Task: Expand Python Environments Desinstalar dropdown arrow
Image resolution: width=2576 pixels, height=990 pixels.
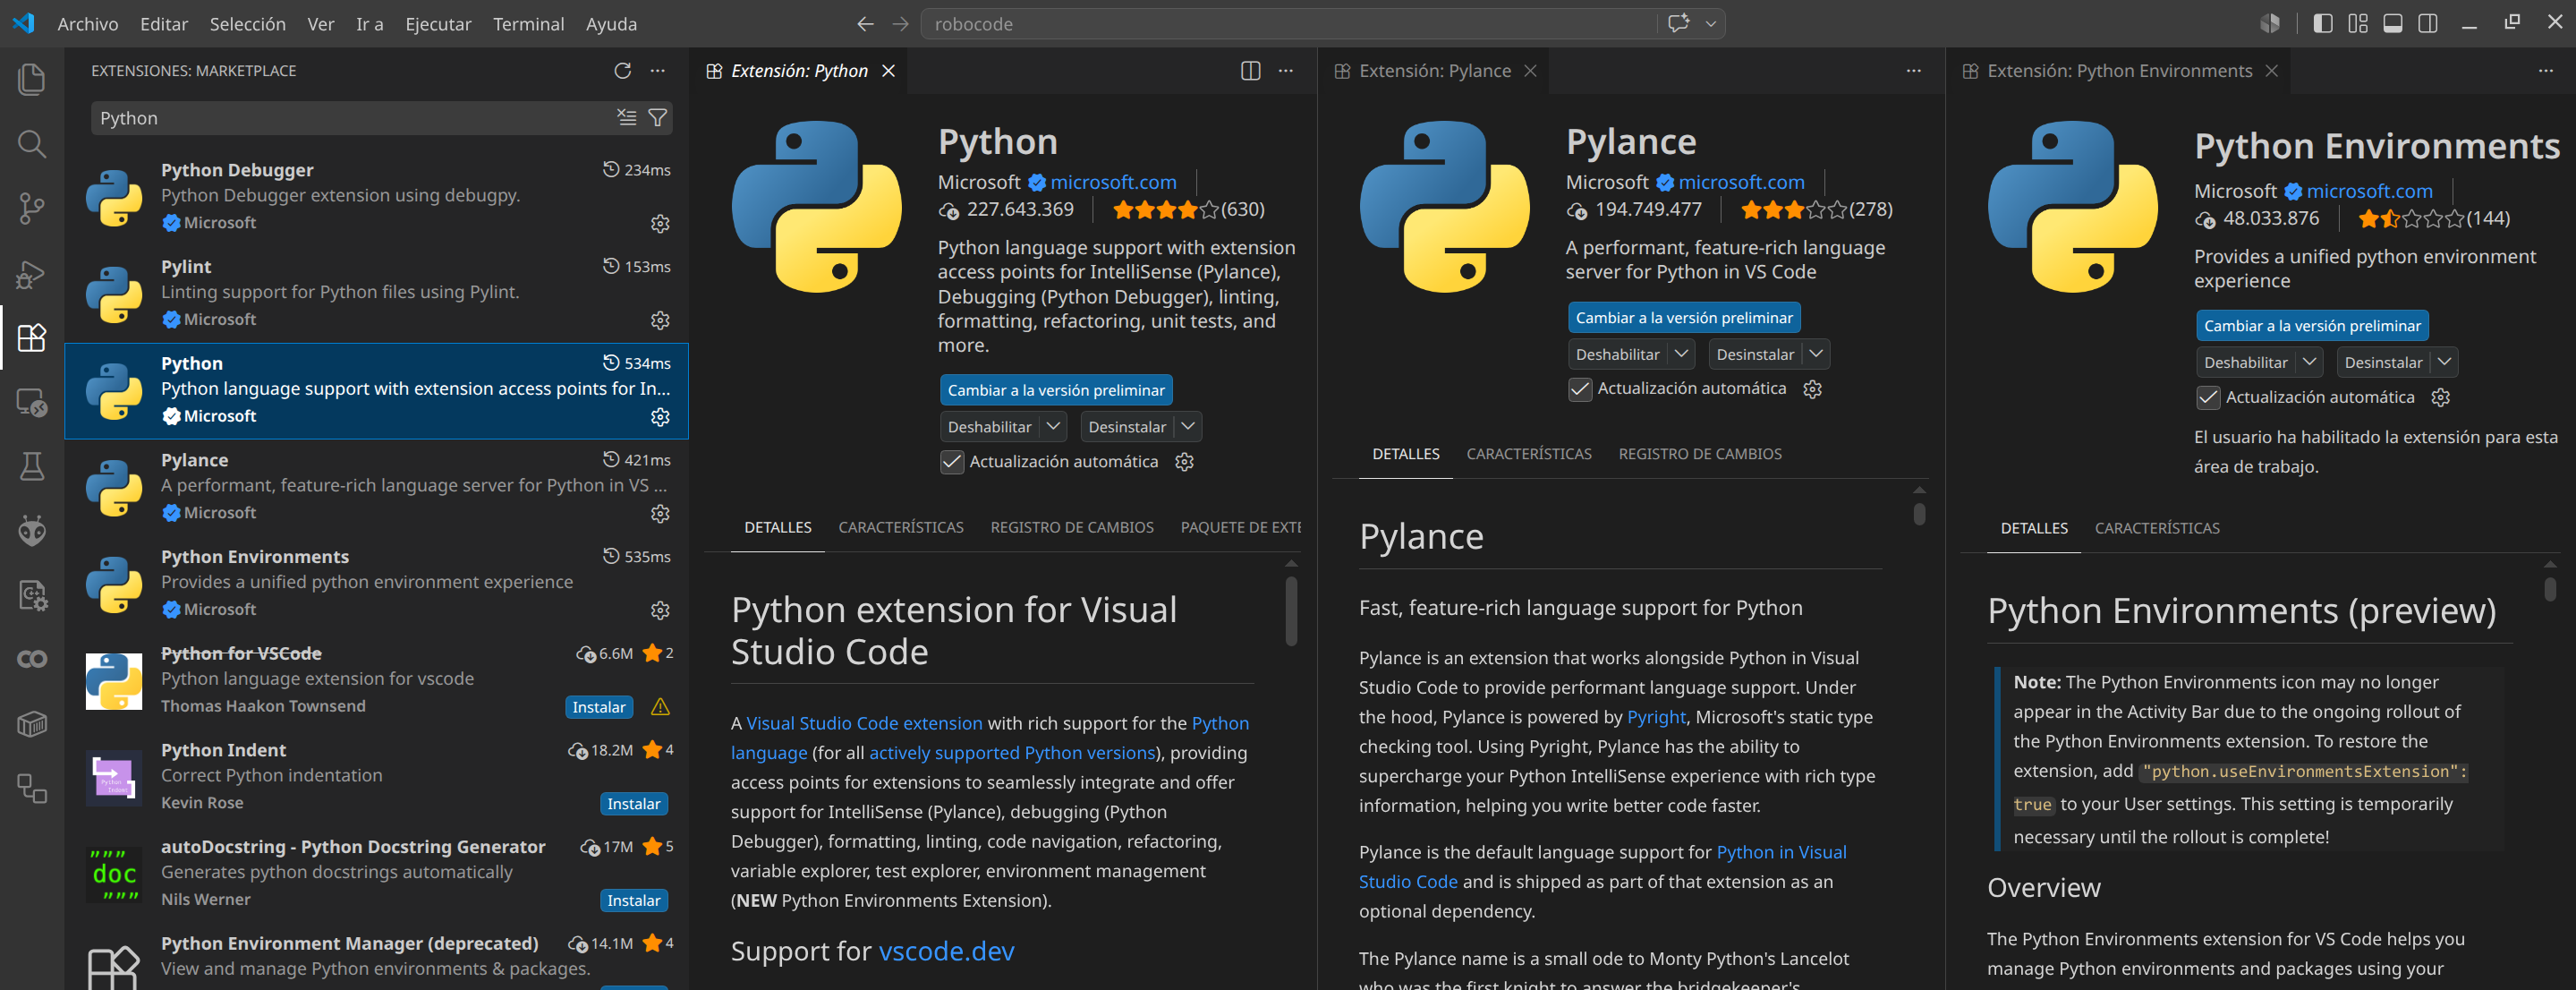Action: pyautogui.click(x=2444, y=362)
